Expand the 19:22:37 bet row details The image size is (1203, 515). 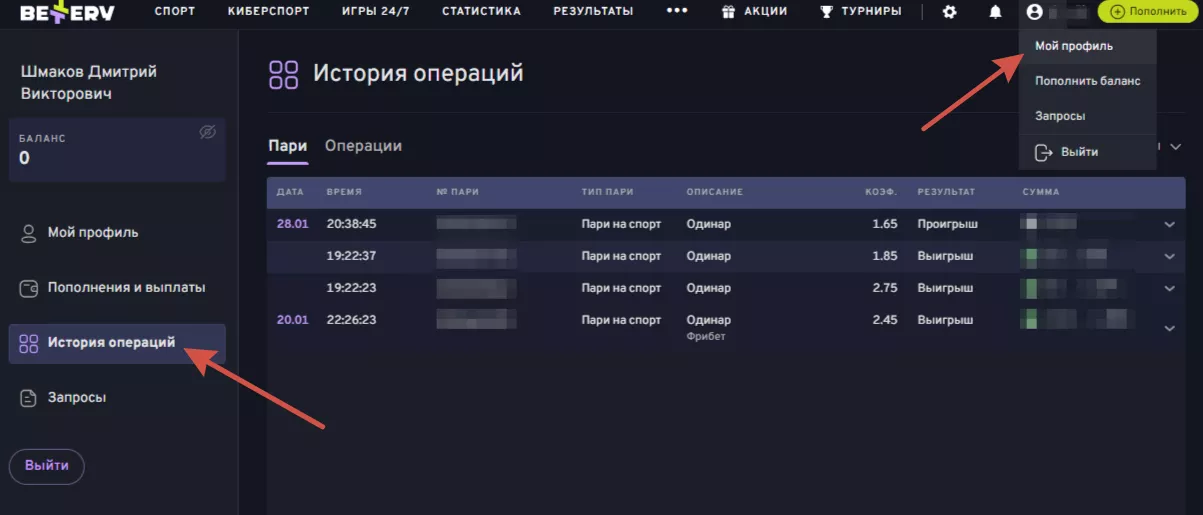pos(1169,256)
